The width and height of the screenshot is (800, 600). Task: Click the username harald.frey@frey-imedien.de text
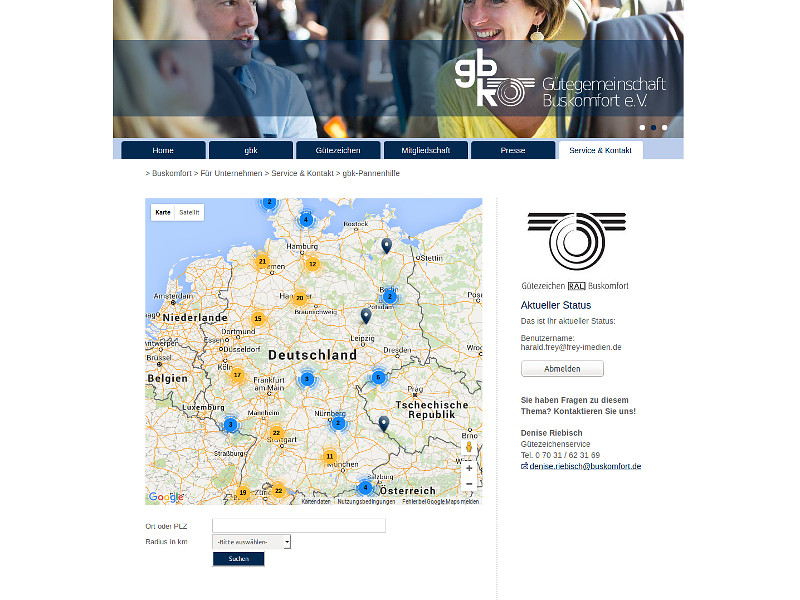click(571, 347)
